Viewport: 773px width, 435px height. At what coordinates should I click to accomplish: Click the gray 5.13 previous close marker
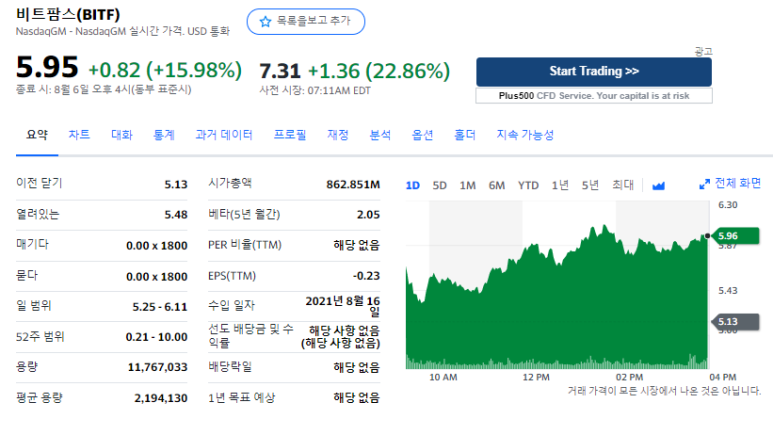click(735, 322)
